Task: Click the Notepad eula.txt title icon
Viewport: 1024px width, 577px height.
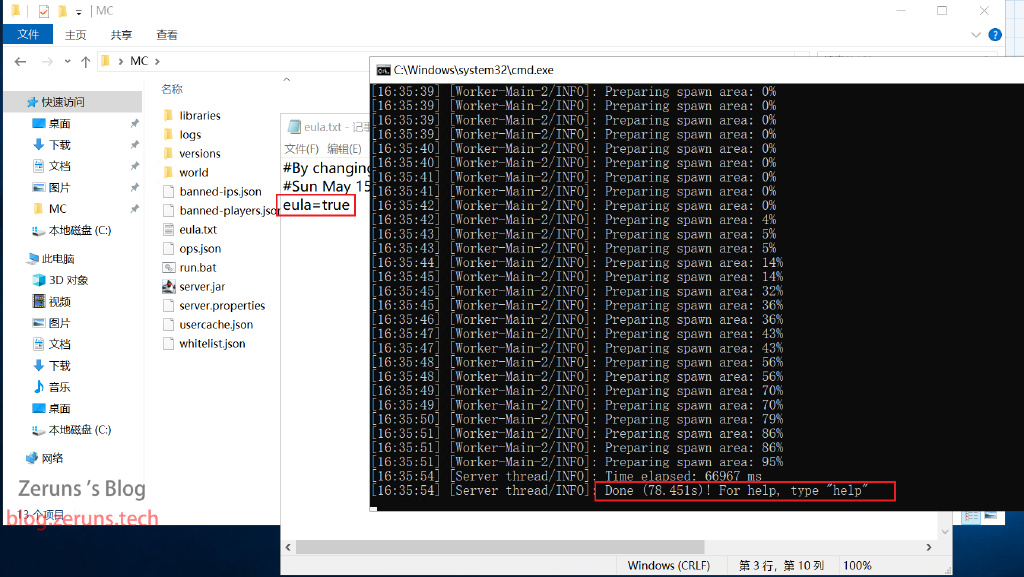Action: click(x=294, y=127)
